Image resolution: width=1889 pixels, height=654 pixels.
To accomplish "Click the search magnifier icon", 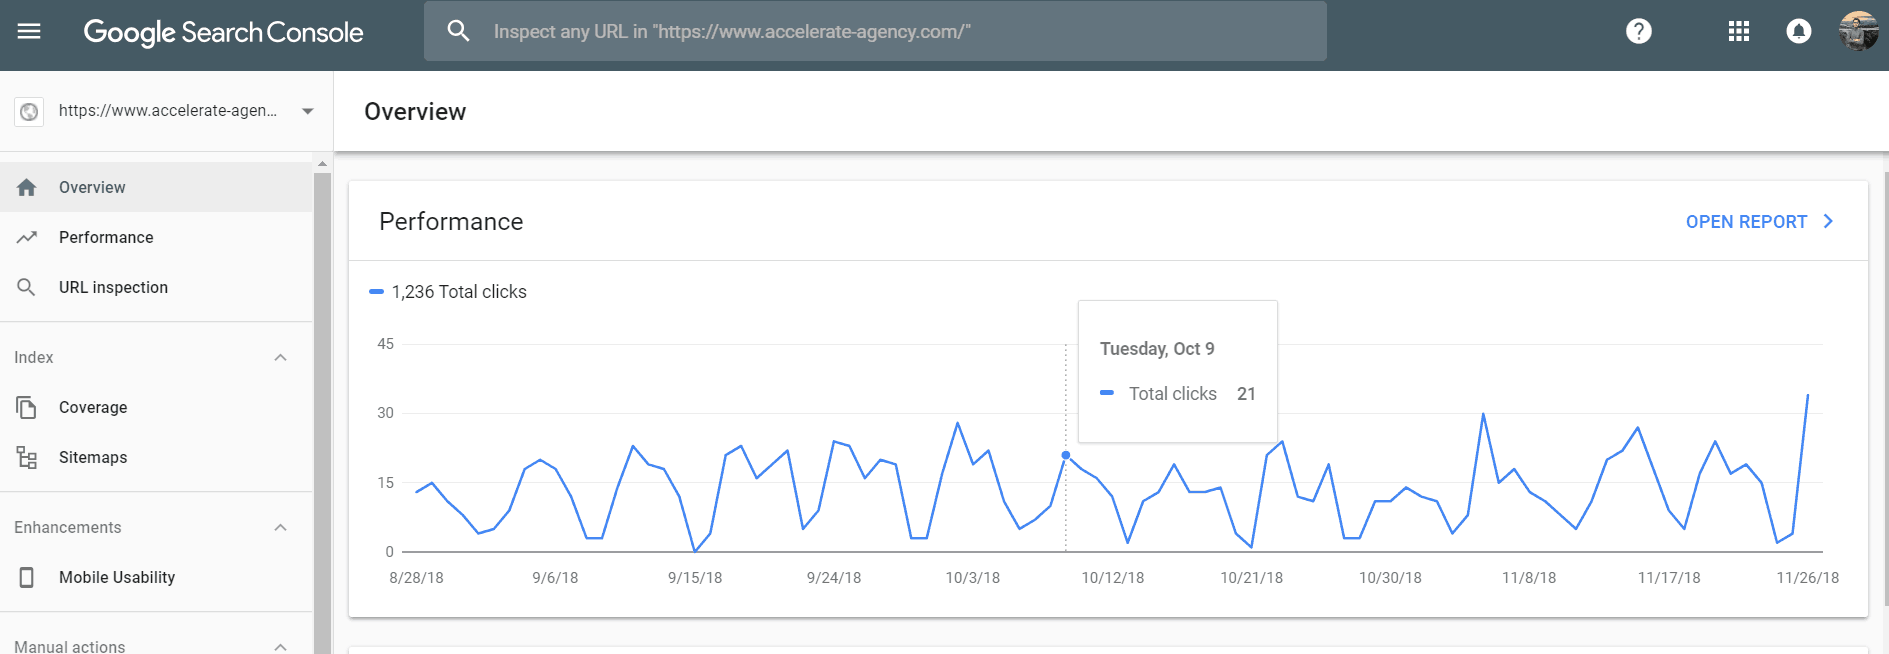I will [x=458, y=31].
